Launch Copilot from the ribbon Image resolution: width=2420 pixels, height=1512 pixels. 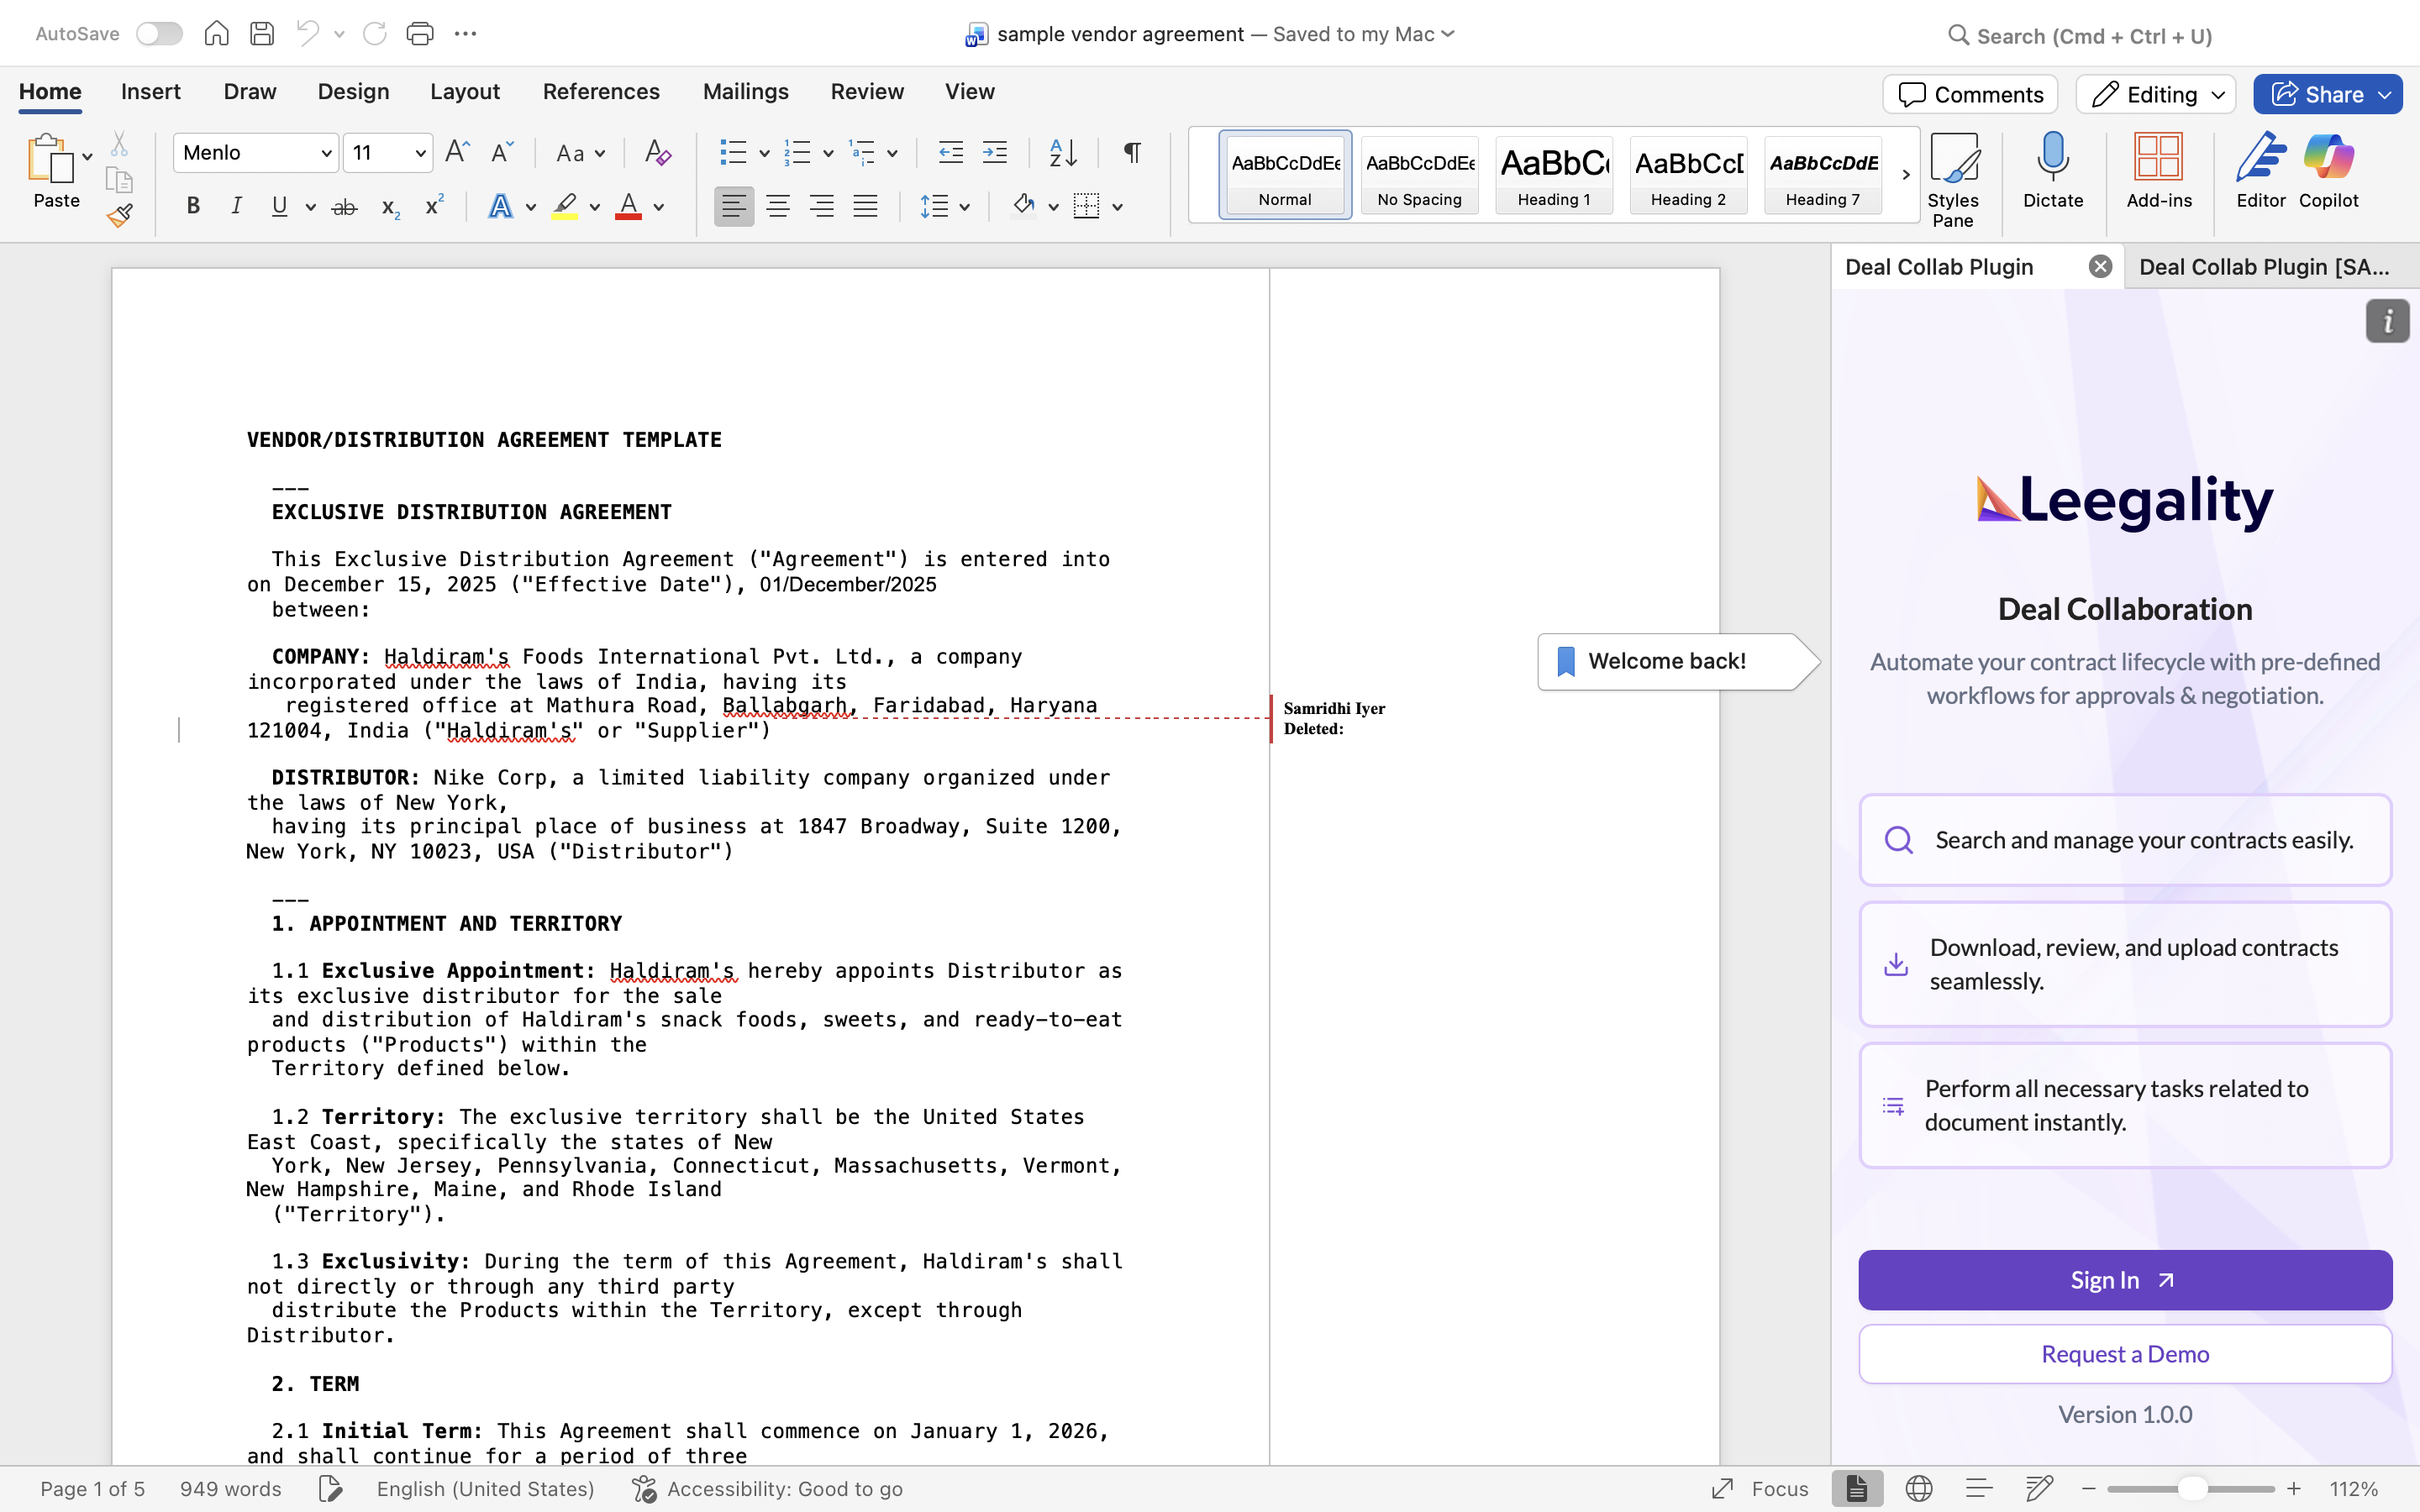pos(2328,170)
